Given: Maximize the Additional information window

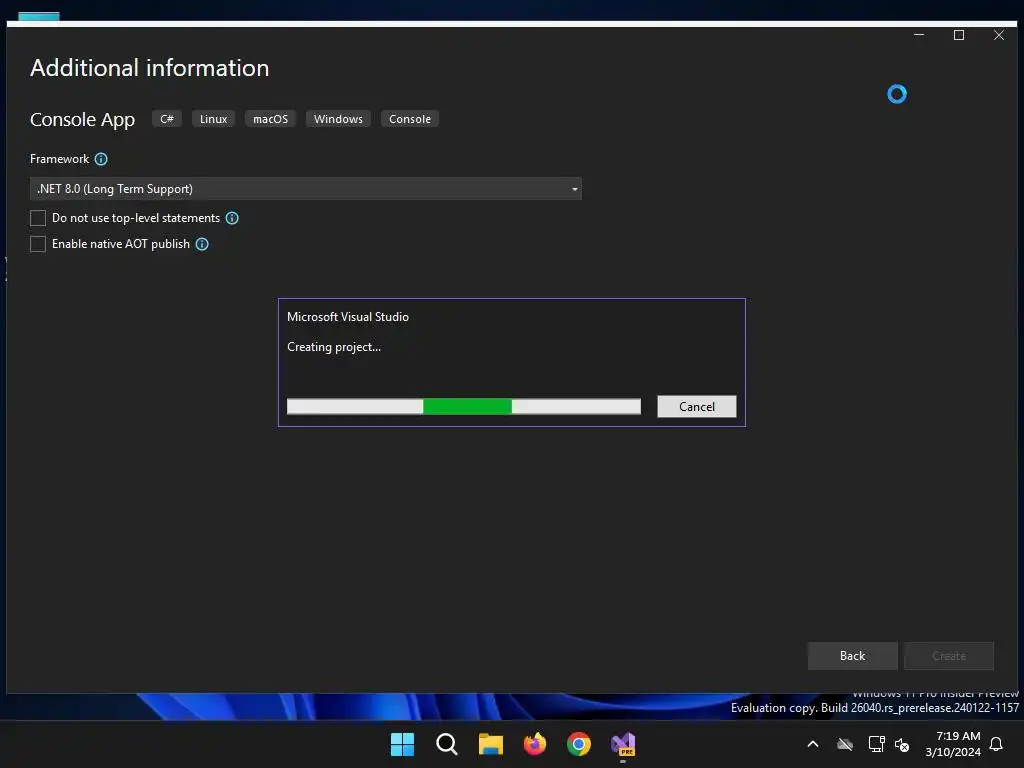Looking at the screenshot, I should coord(959,35).
